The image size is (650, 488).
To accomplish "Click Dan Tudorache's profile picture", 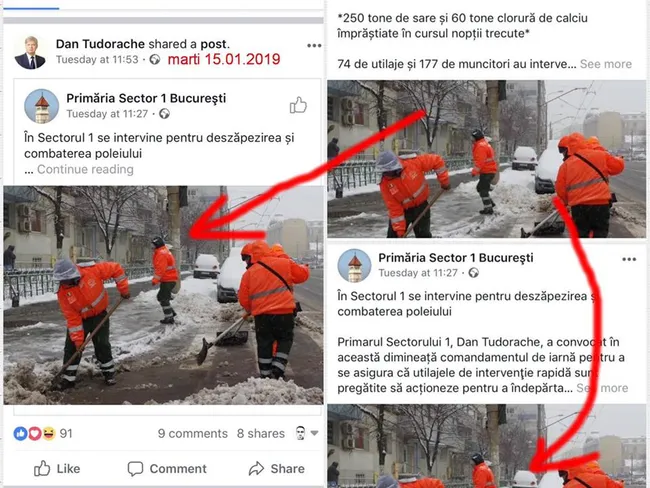I will click(x=30, y=53).
